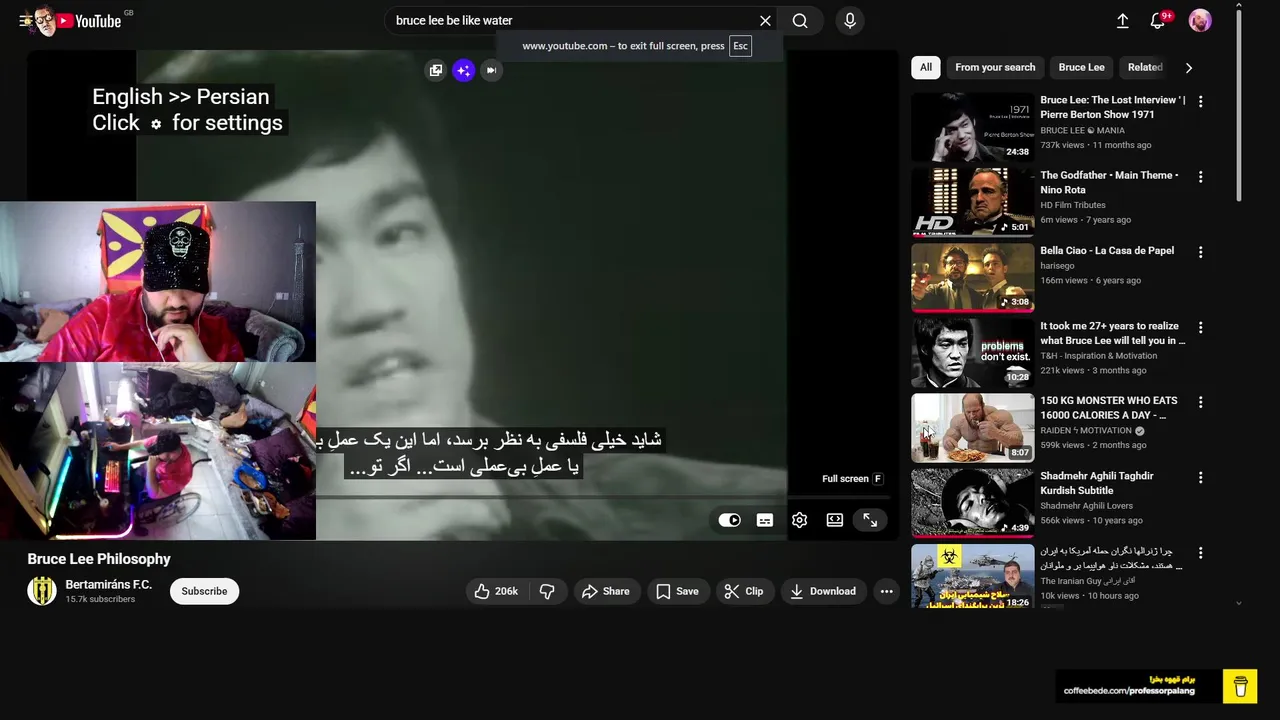Open the Bertamiráns F.C. channel avatar
The image size is (1280, 720).
[42, 591]
